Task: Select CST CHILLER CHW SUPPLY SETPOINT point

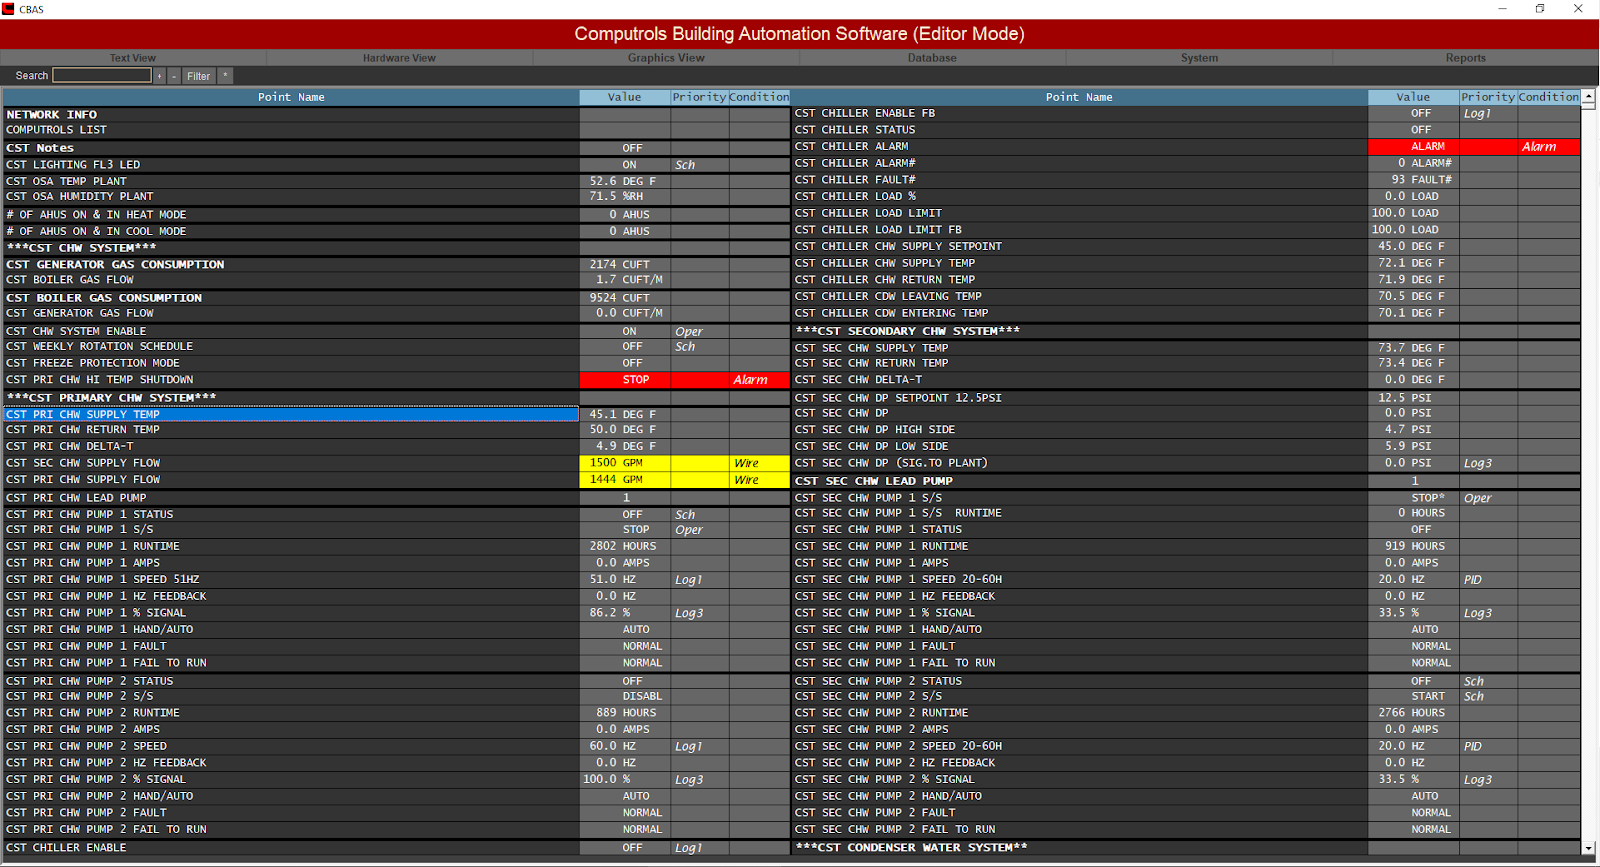Action: coord(1079,247)
